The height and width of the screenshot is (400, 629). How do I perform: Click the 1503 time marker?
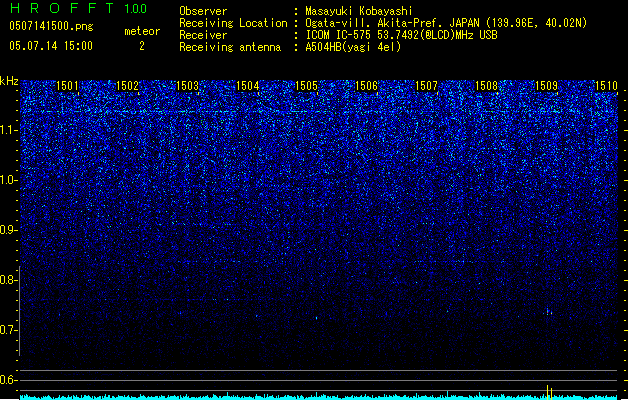pyautogui.click(x=187, y=86)
